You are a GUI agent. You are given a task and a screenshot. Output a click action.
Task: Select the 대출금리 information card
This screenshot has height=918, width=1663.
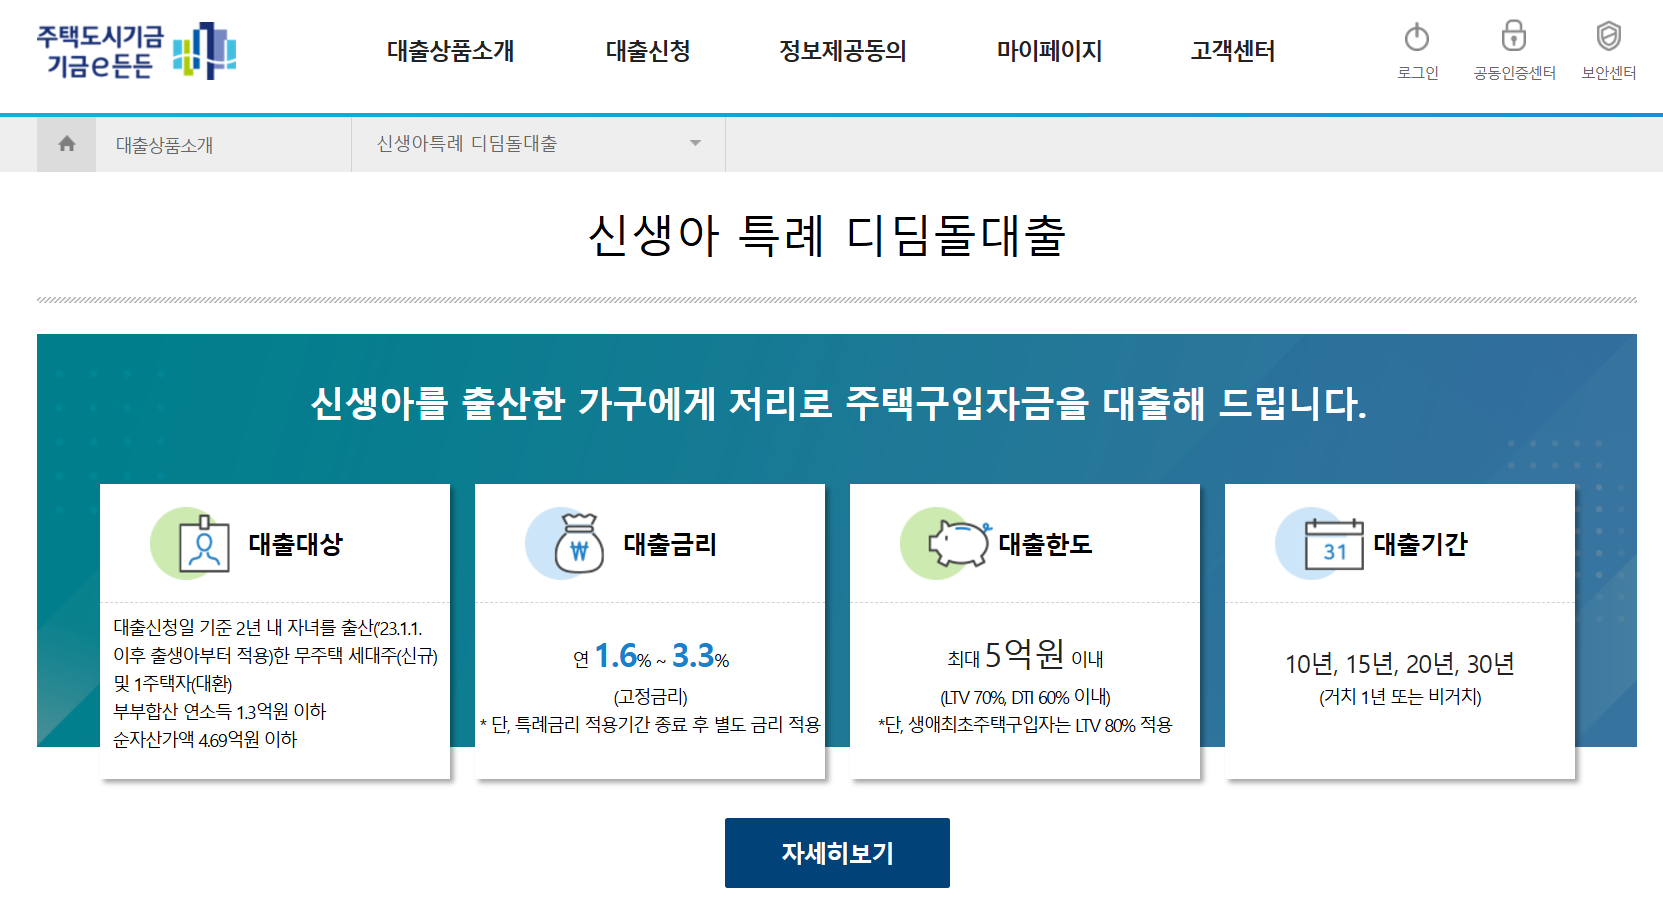pyautogui.click(x=649, y=632)
